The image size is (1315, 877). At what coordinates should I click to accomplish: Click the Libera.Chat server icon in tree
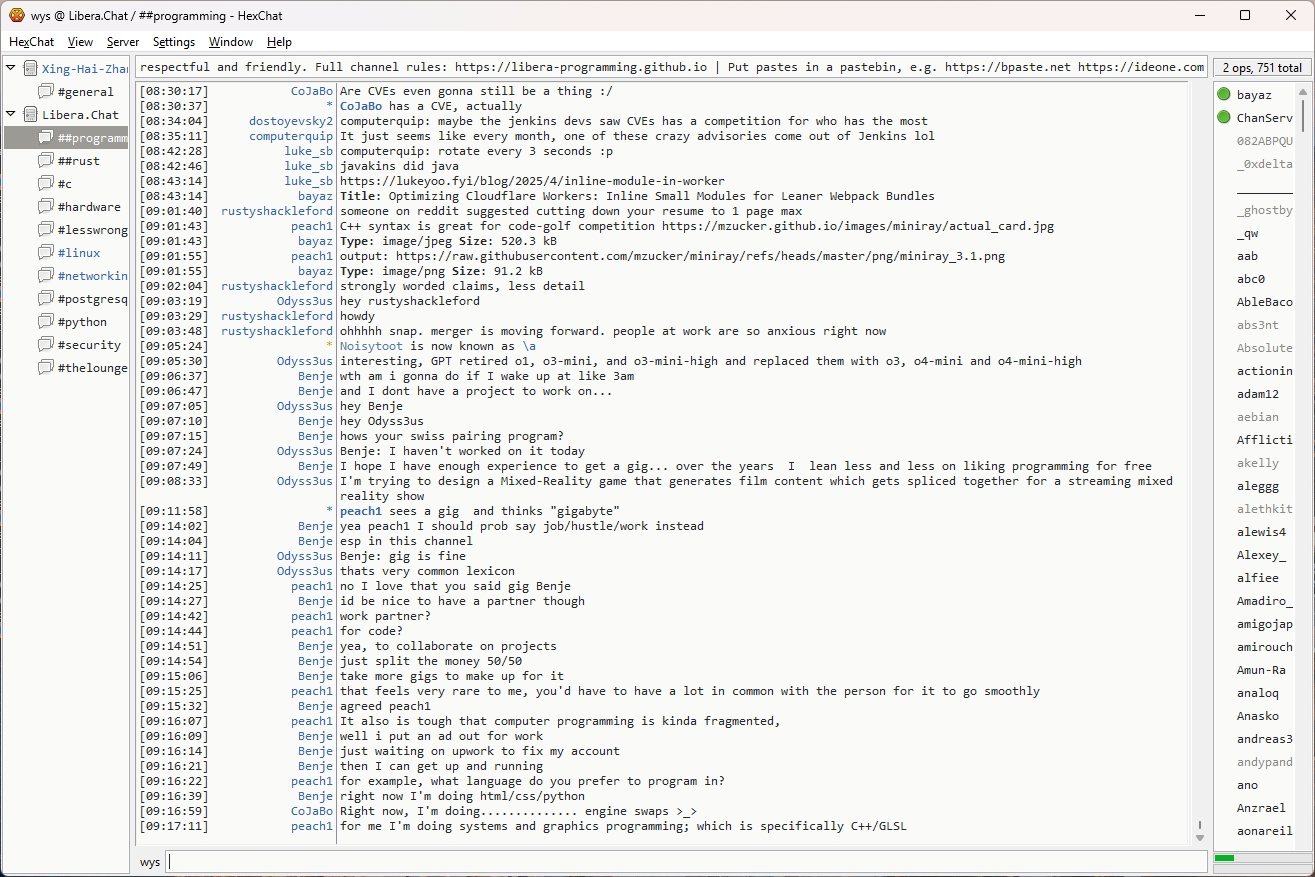pos(31,115)
